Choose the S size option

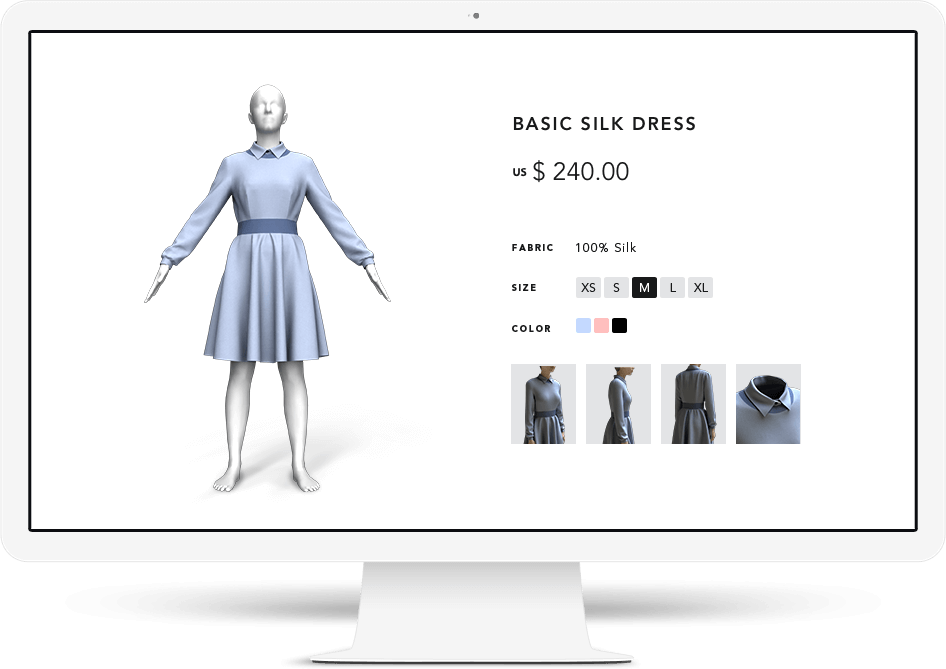click(x=616, y=288)
